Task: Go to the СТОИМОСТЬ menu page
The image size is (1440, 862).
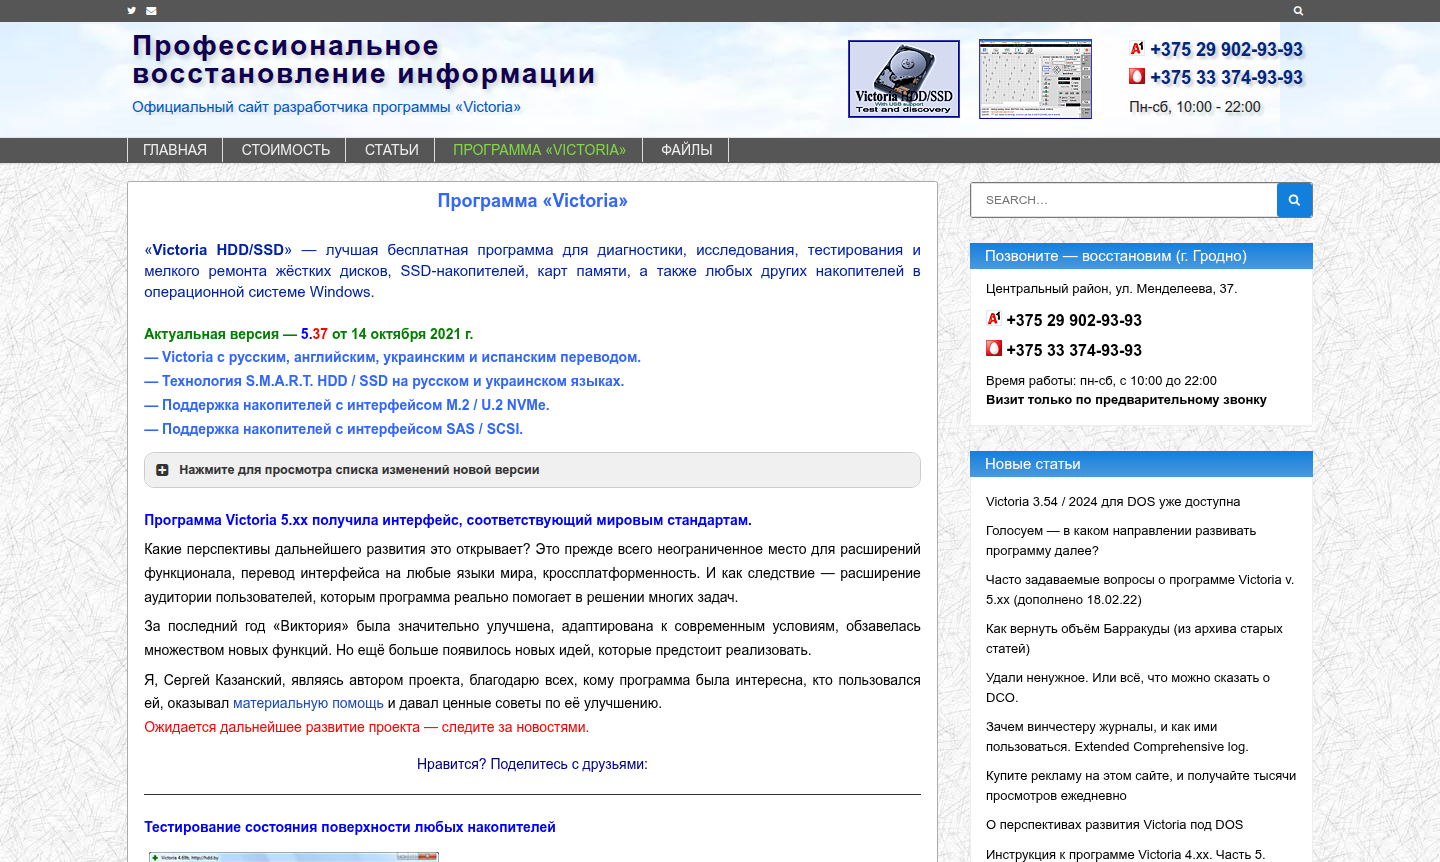Action: (285, 150)
